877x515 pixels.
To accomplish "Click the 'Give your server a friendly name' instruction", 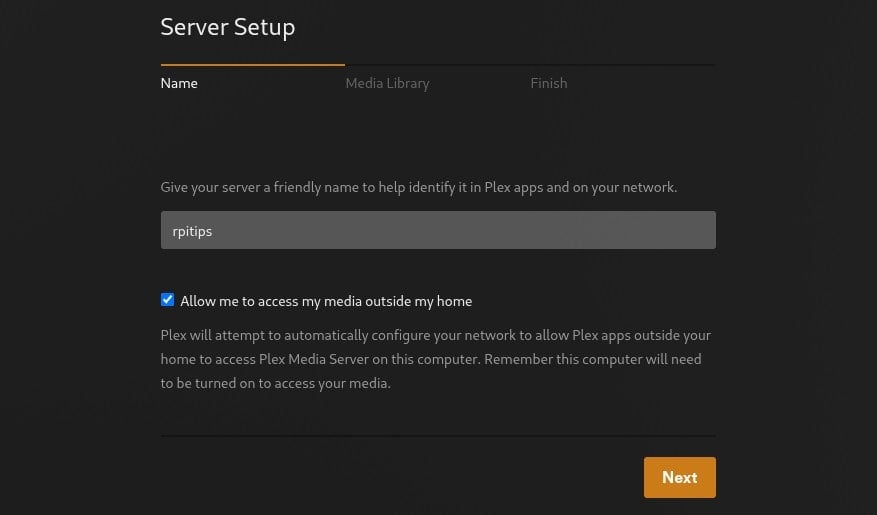I will click(419, 187).
